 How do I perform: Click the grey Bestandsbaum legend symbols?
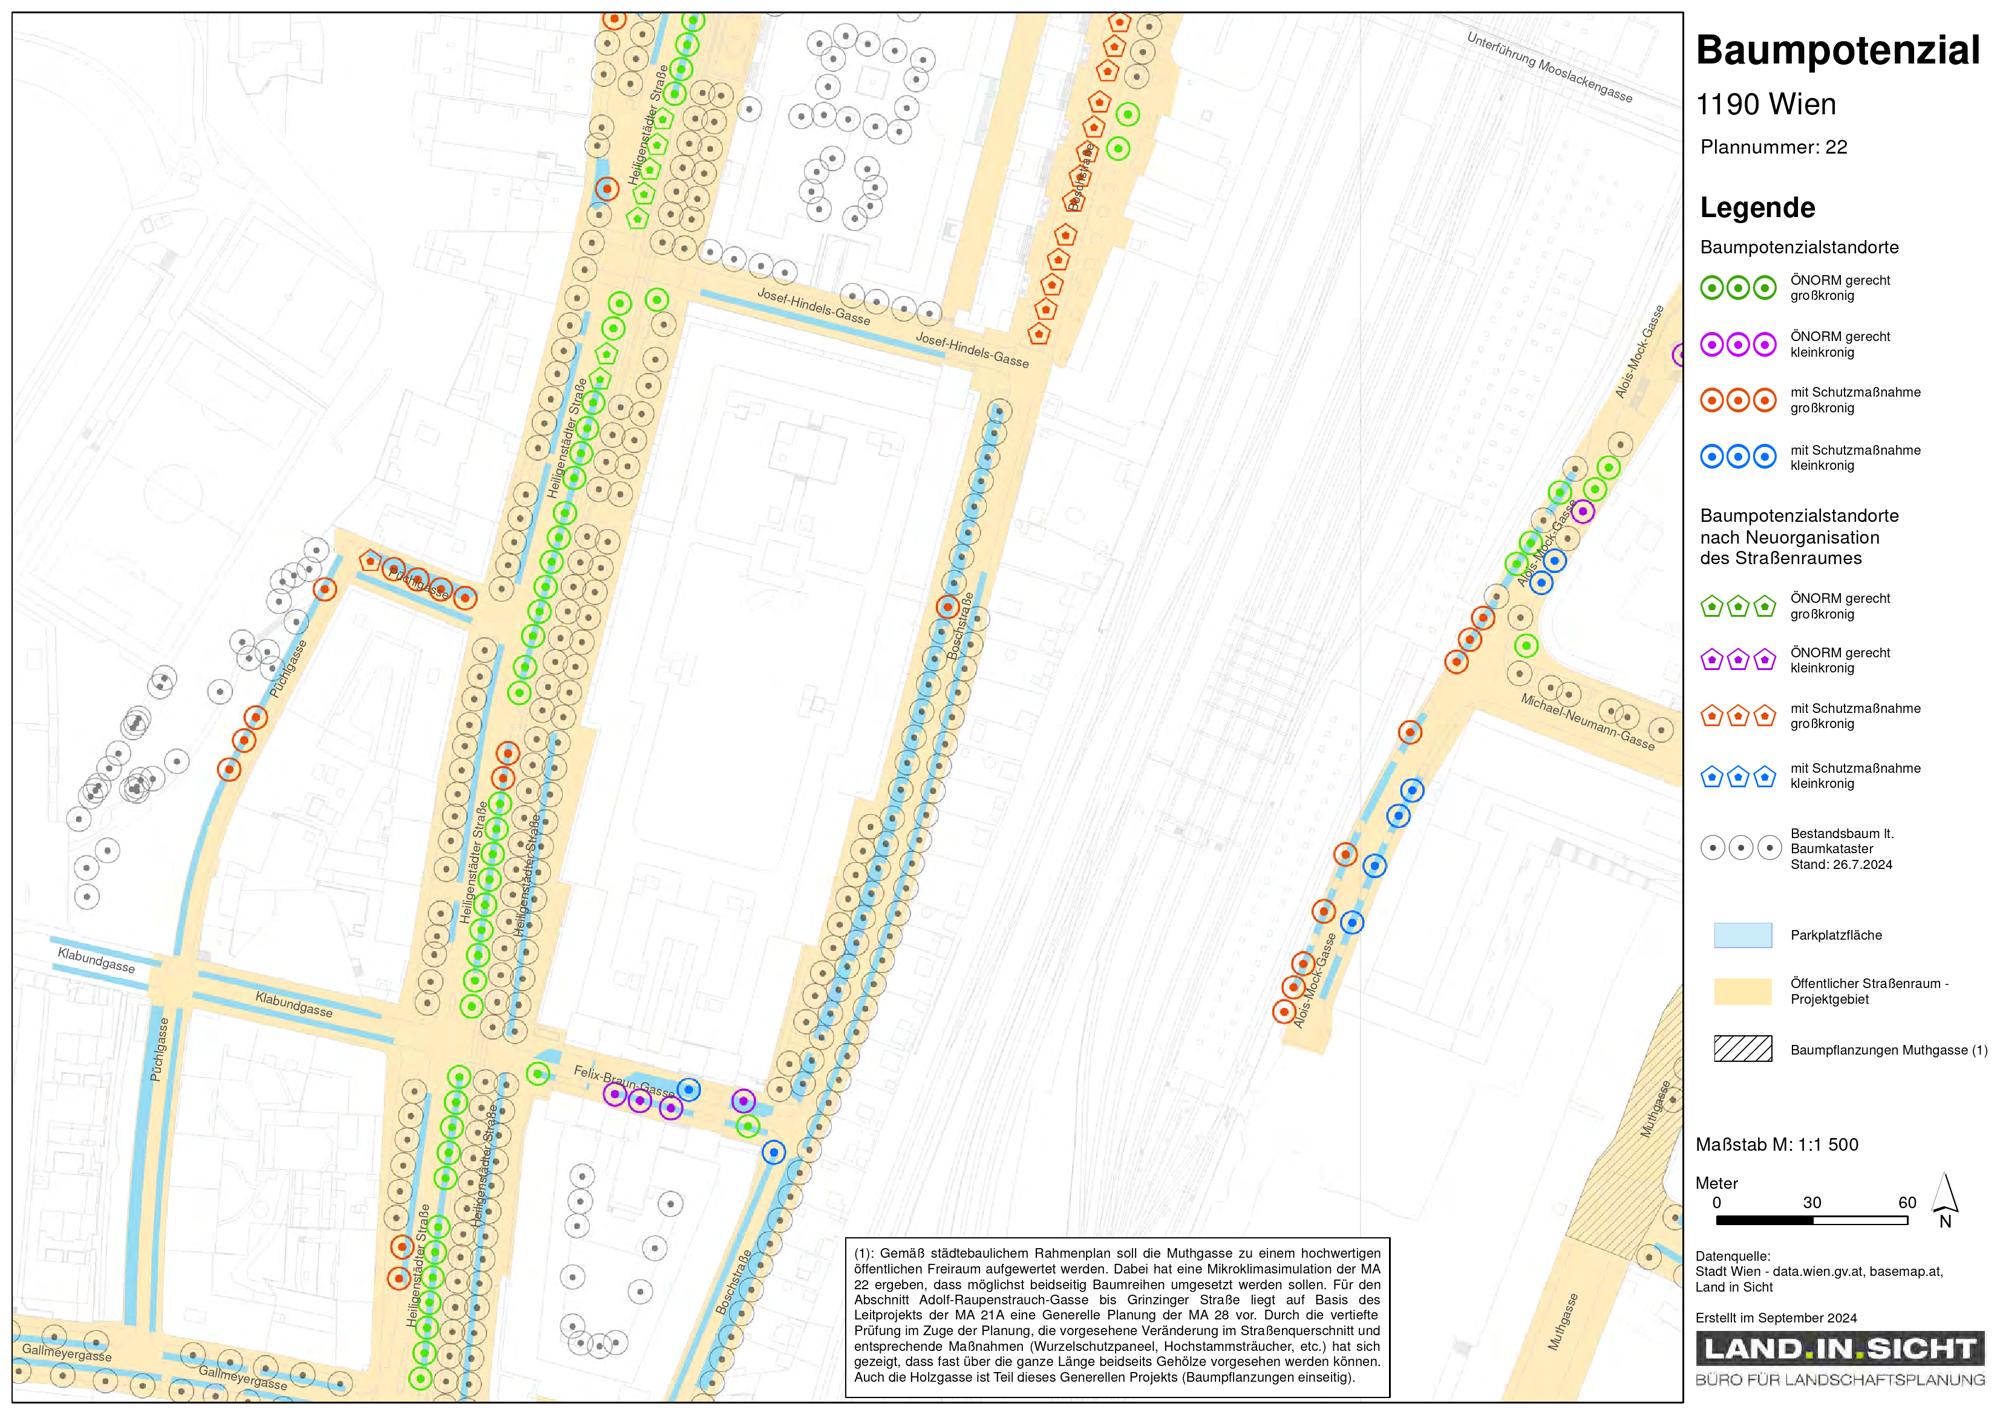pyautogui.click(x=1741, y=848)
